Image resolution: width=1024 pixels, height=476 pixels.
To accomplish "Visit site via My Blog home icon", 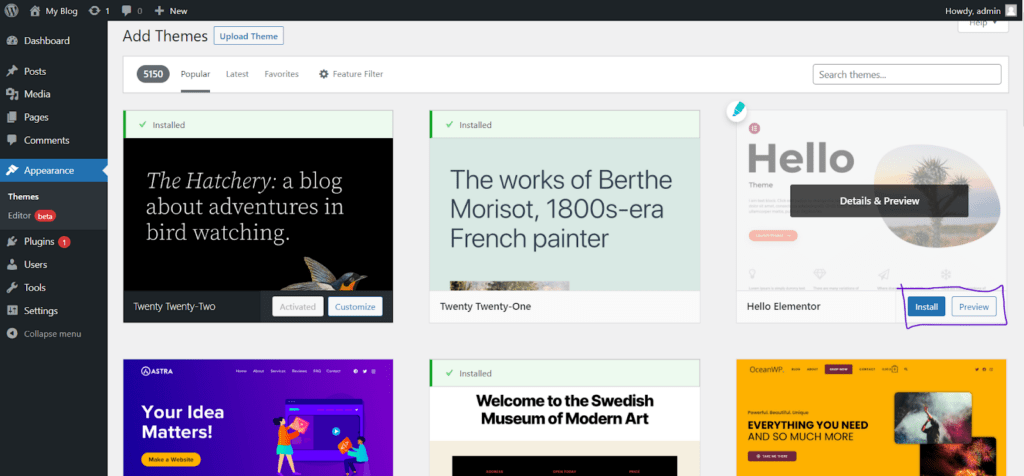I will point(35,10).
